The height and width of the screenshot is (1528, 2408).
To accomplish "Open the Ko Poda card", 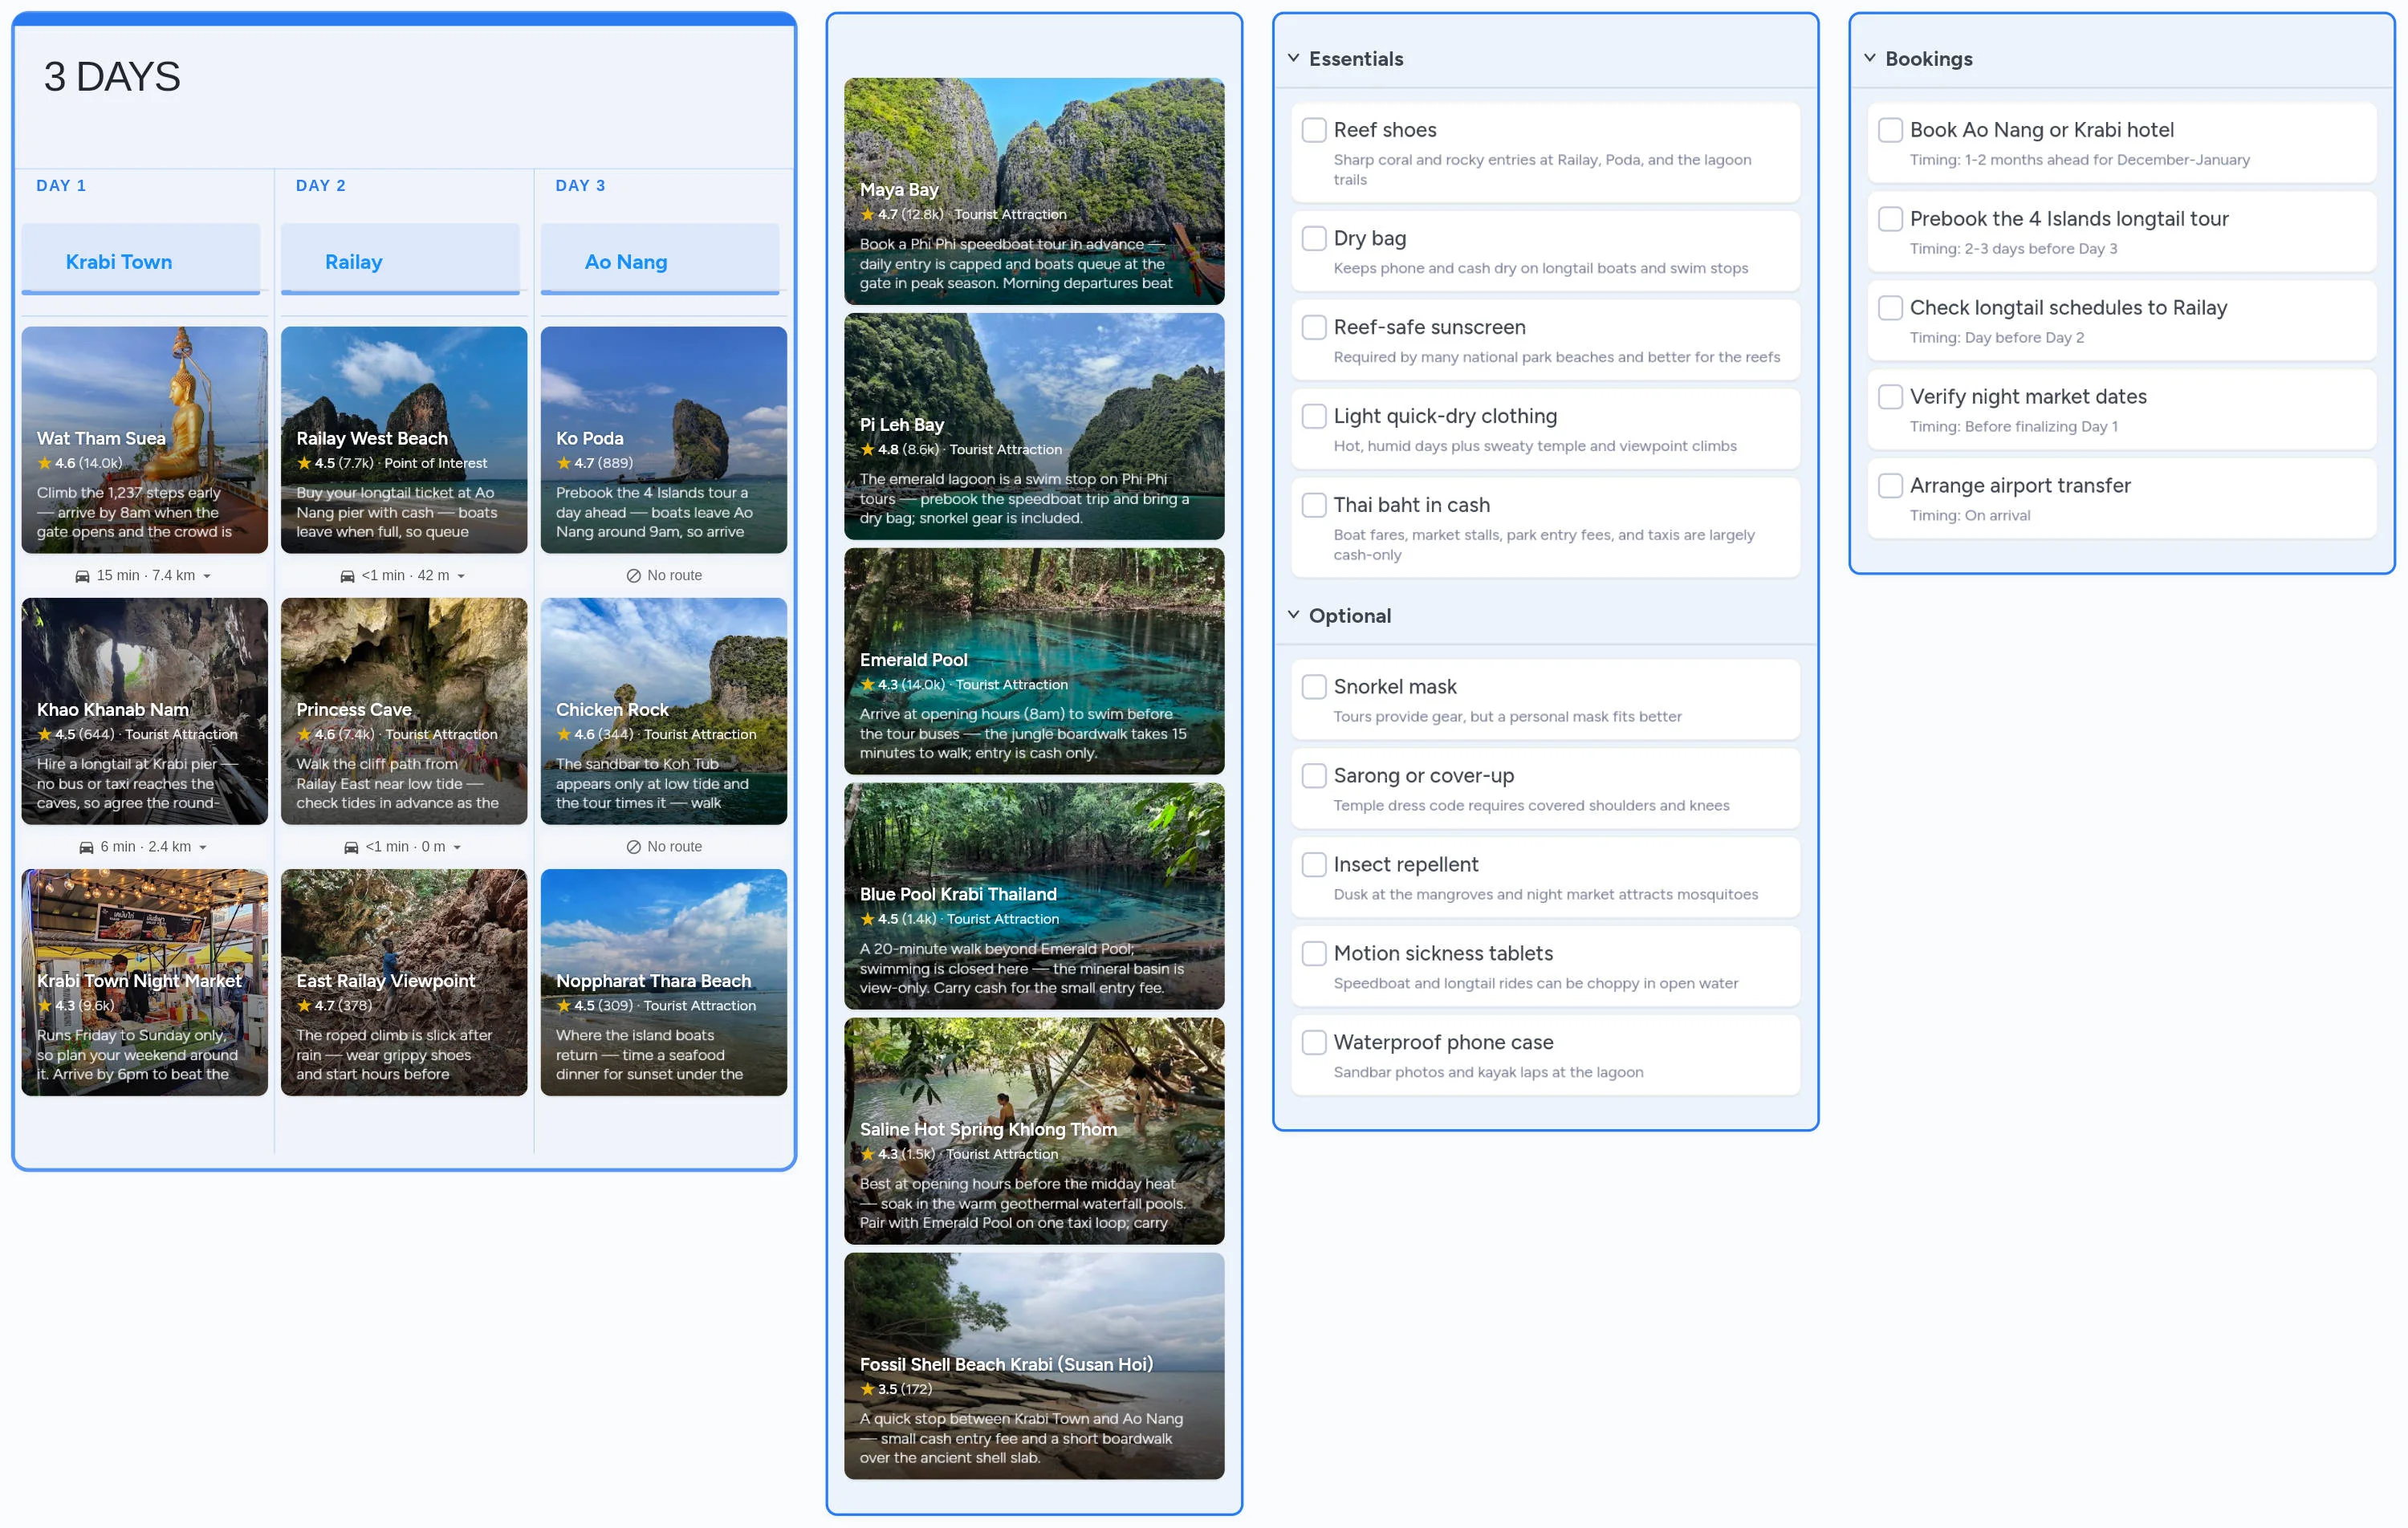I will tap(664, 440).
